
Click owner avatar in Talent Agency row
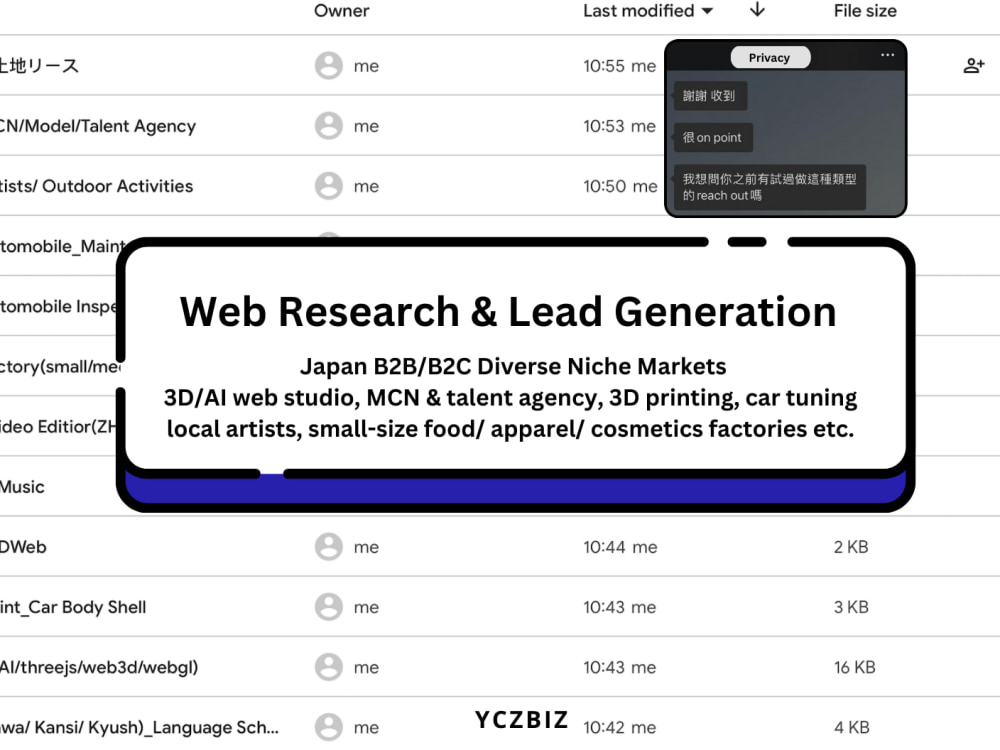point(329,126)
